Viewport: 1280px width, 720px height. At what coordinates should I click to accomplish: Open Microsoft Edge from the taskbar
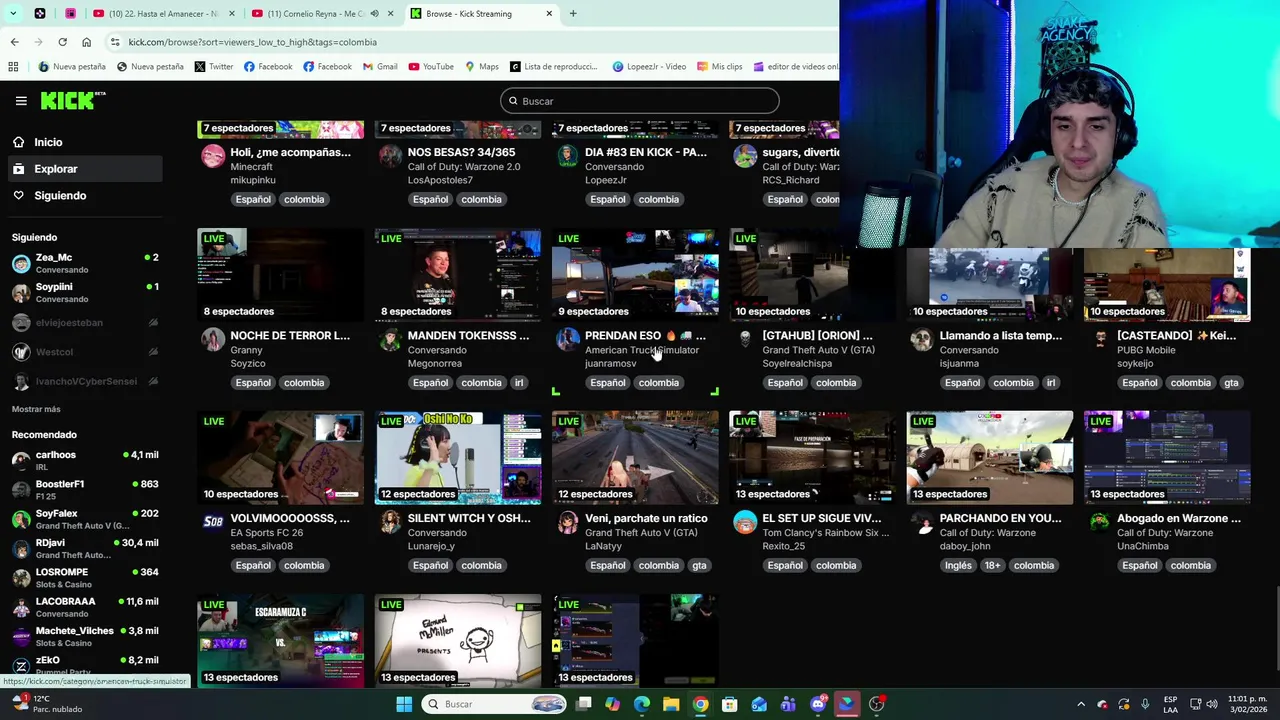coord(642,704)
